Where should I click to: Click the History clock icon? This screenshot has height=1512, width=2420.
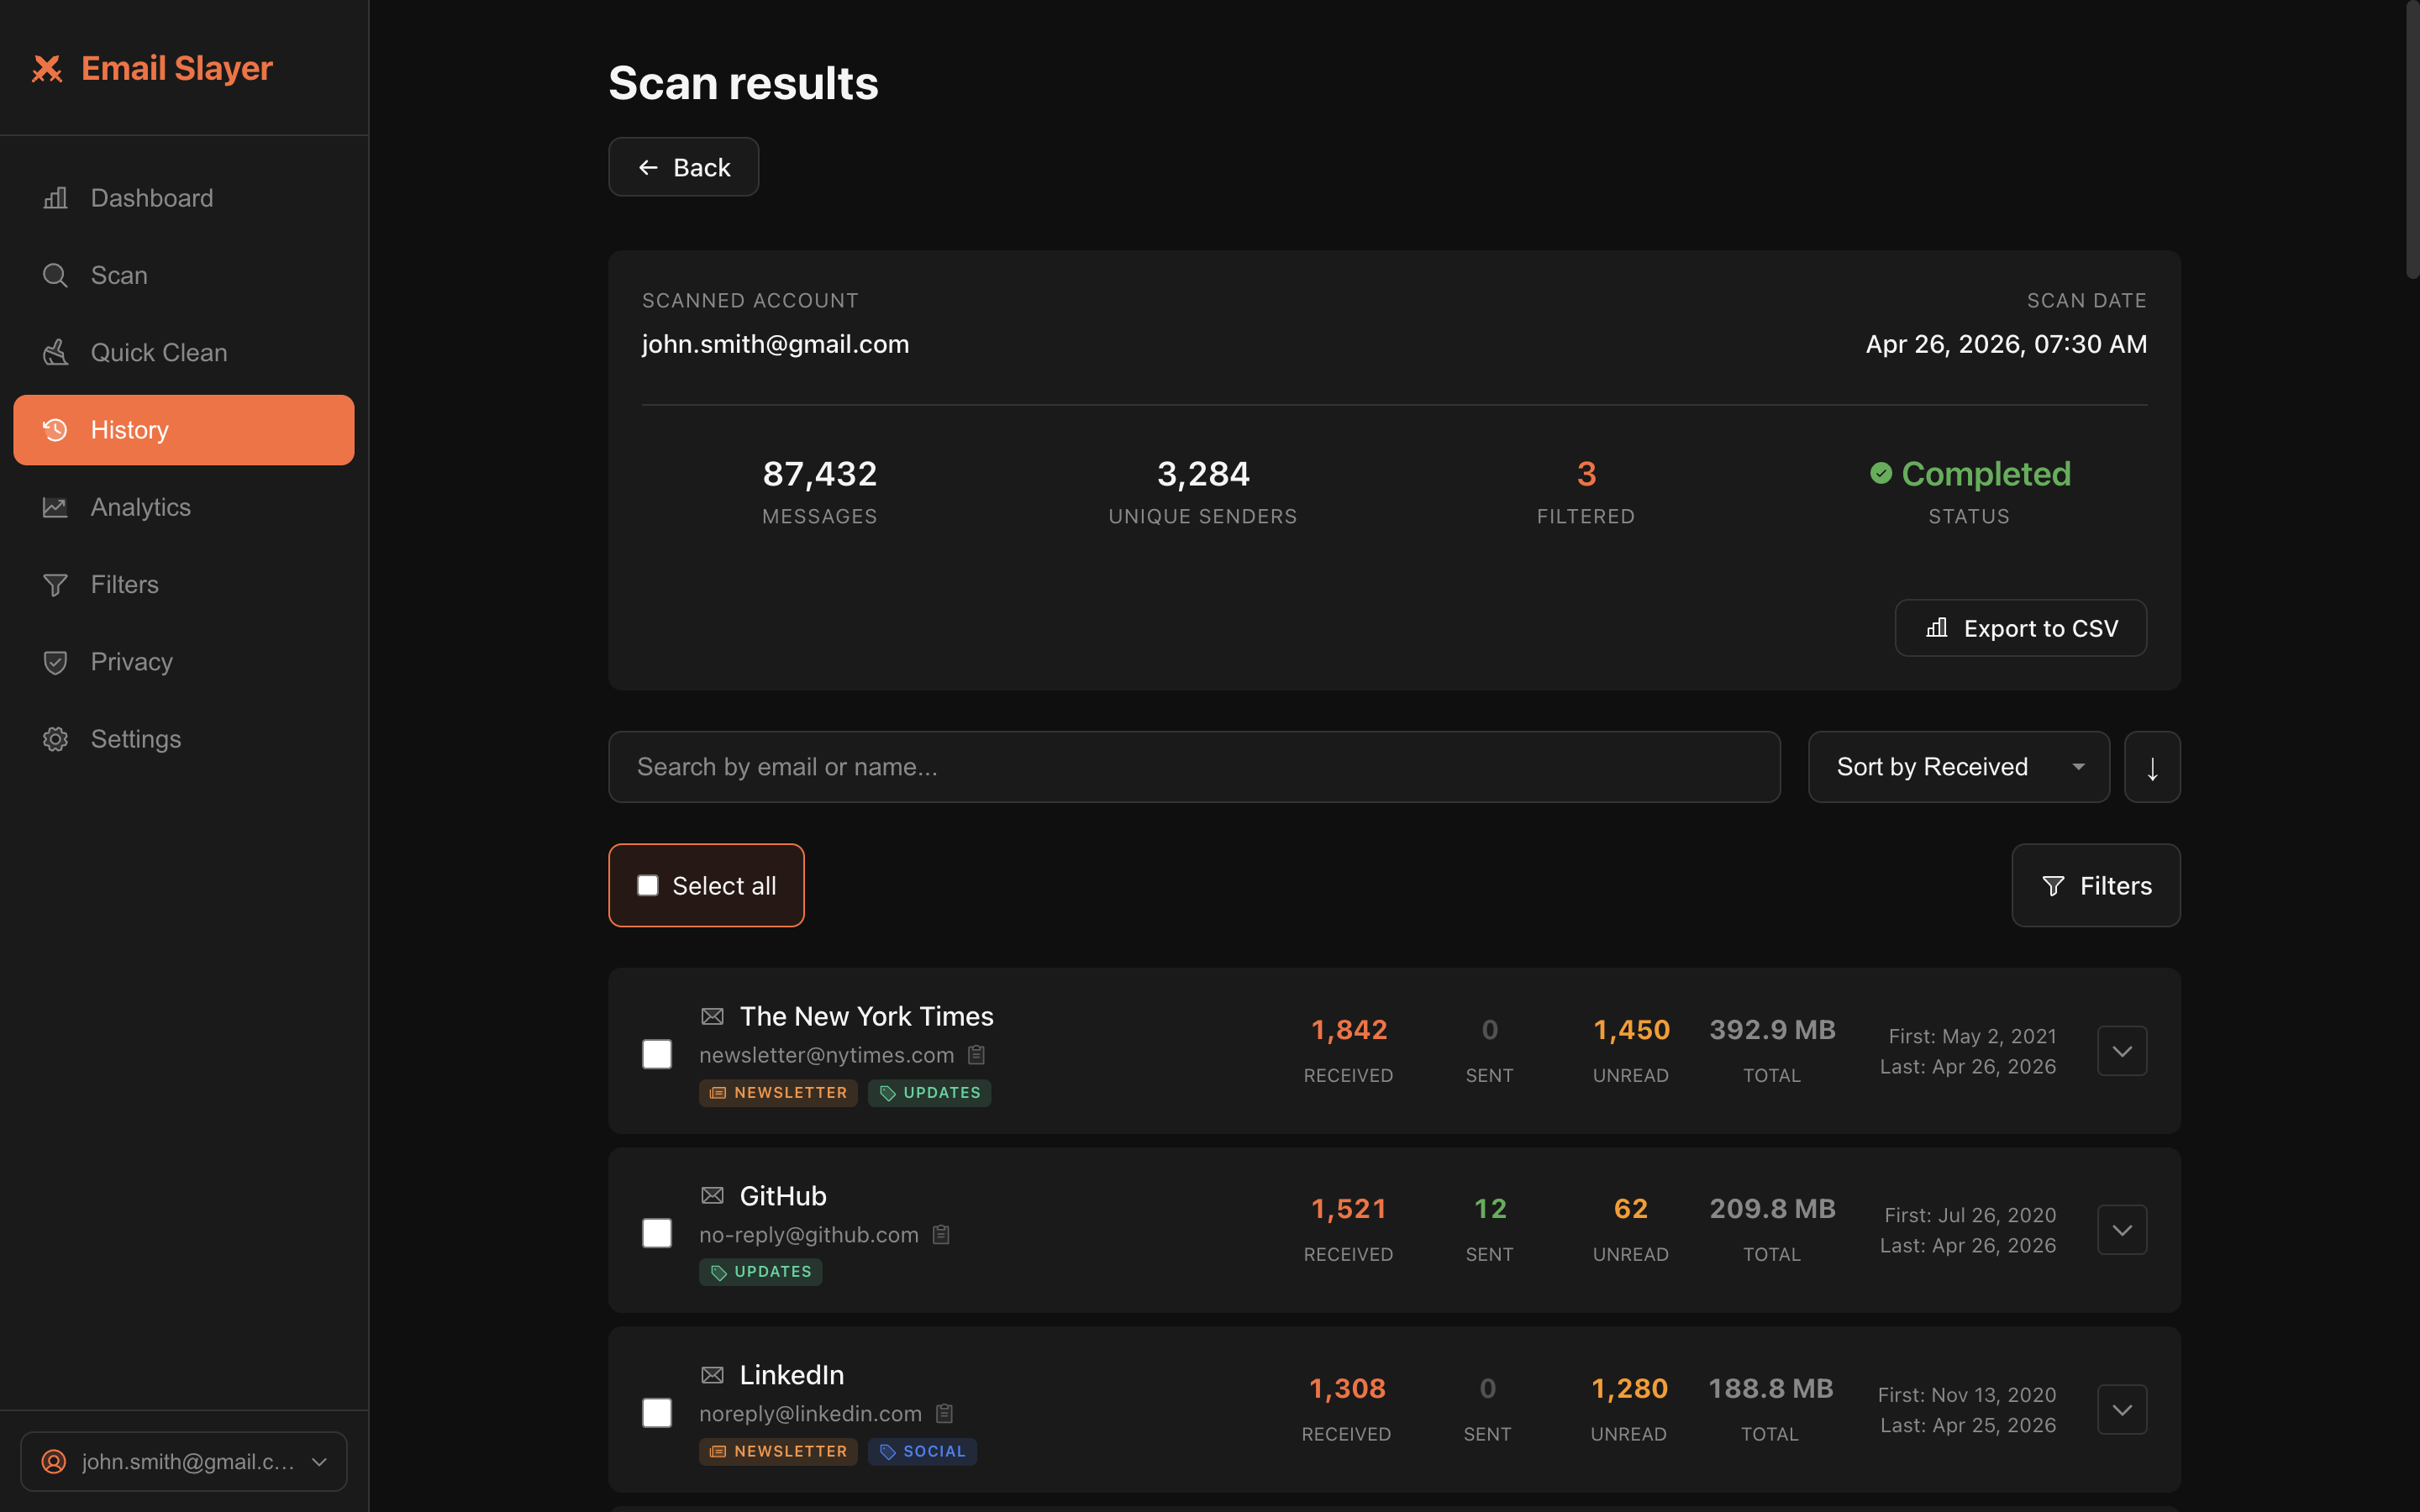55,430
